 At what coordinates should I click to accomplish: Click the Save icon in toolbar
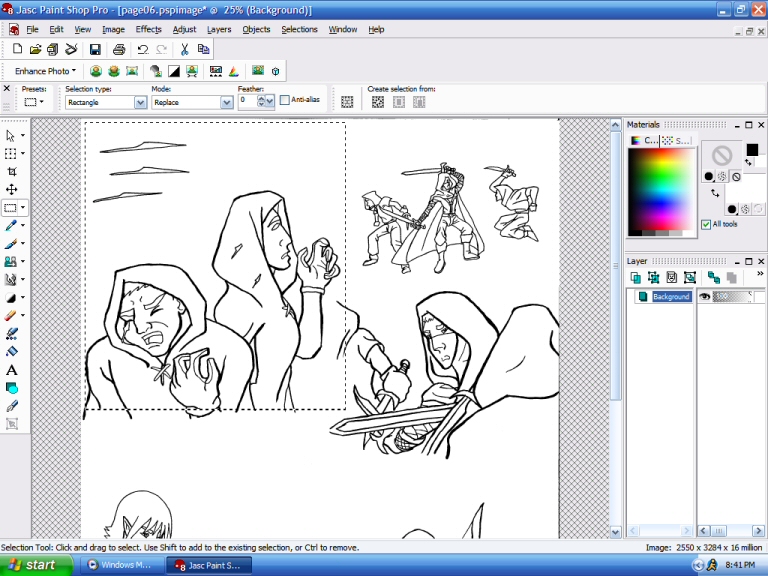click(95, 49)
